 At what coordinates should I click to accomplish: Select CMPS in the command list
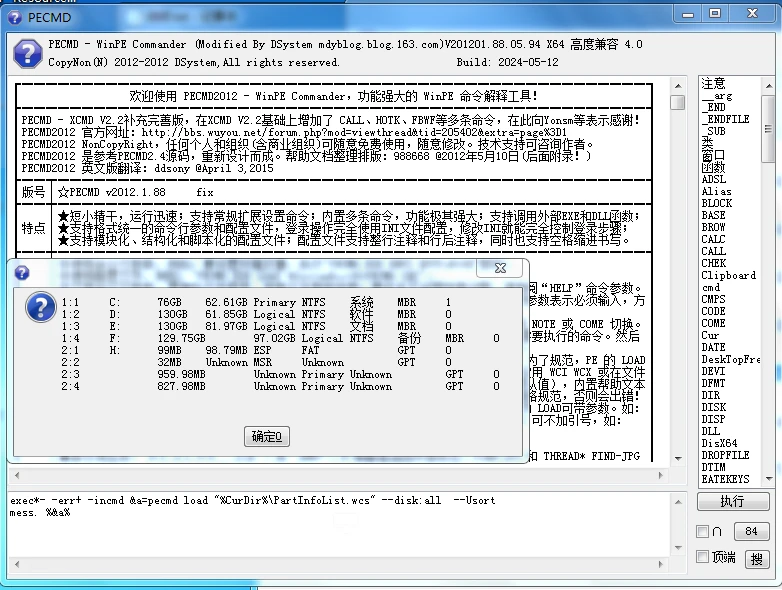coord(713,299)
